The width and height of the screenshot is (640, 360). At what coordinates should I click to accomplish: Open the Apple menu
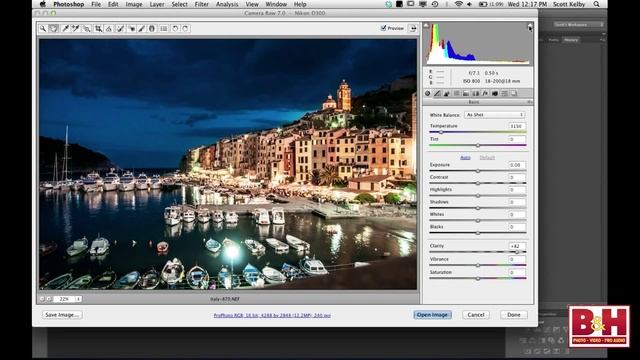(43, 4)
